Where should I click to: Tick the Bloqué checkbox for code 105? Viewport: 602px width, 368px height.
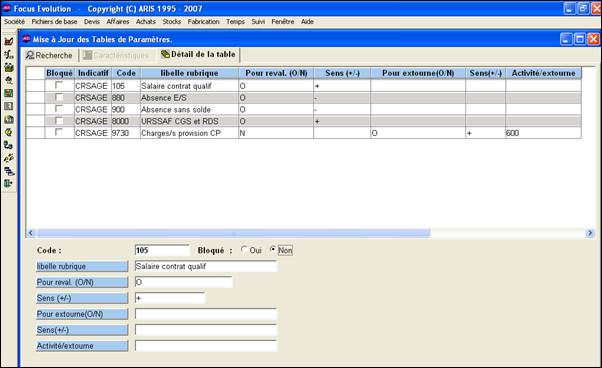[x=59, y=85]
